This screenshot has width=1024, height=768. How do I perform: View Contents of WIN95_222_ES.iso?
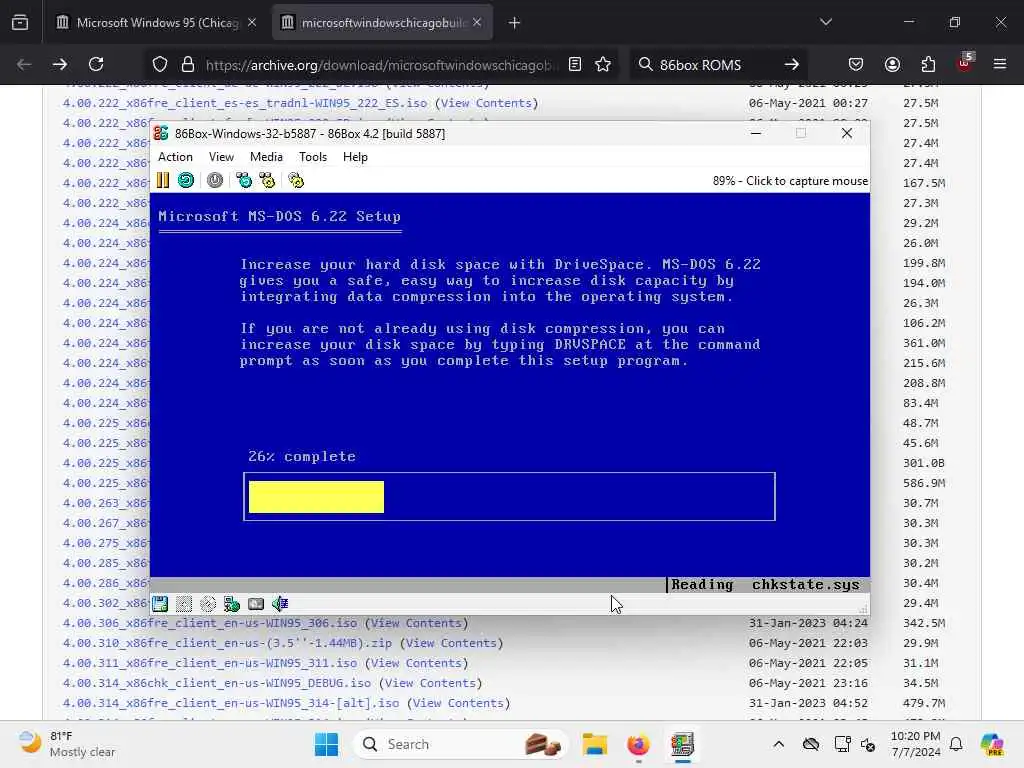487,103
